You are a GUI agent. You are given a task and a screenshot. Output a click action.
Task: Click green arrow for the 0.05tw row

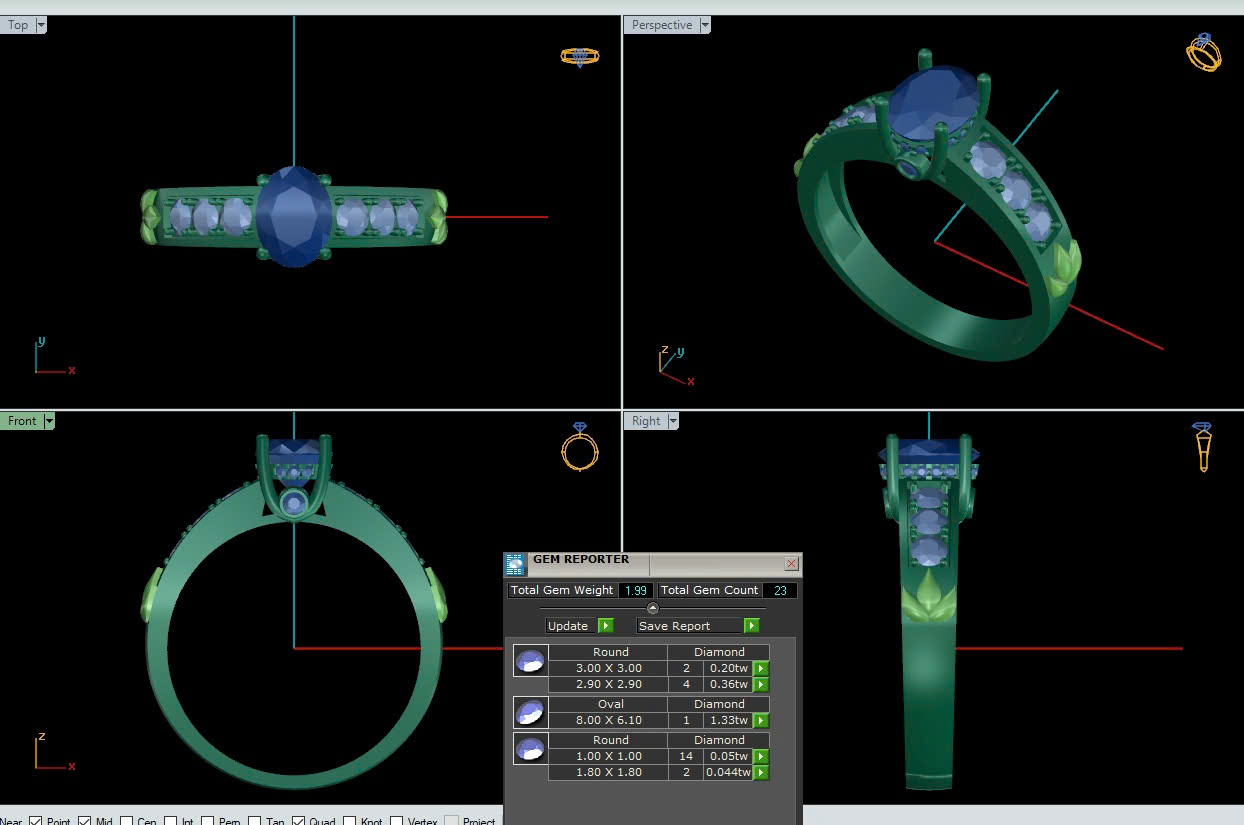760,756
